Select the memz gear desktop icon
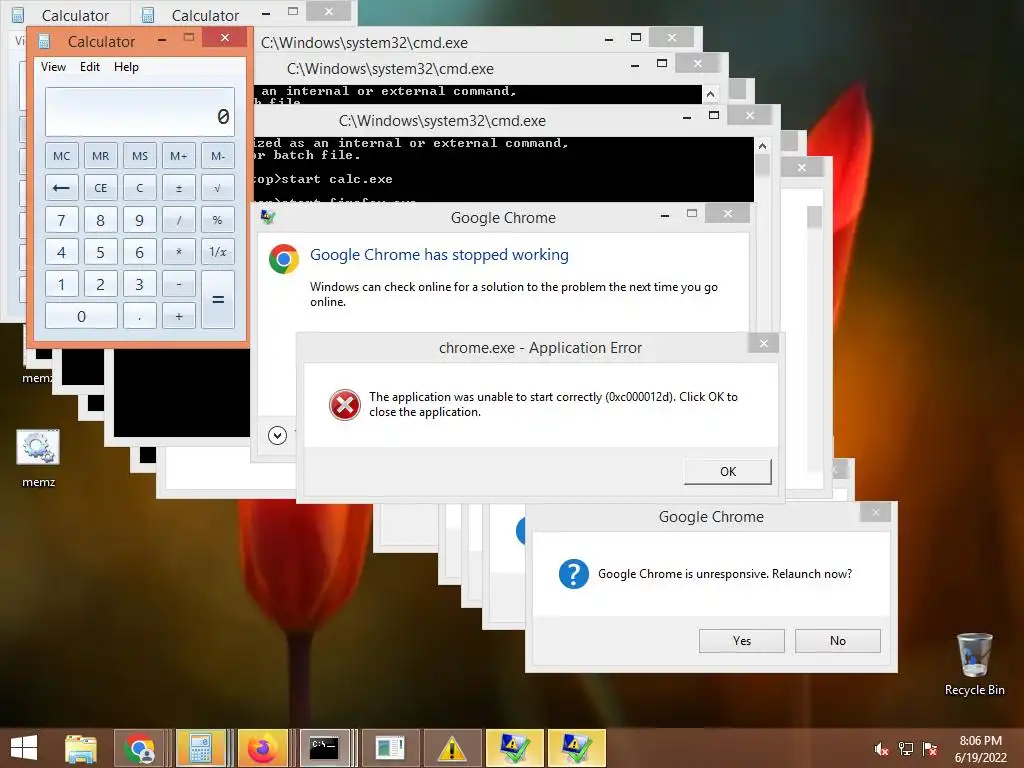Screen dimensions: 1024x768 (38, 457)
